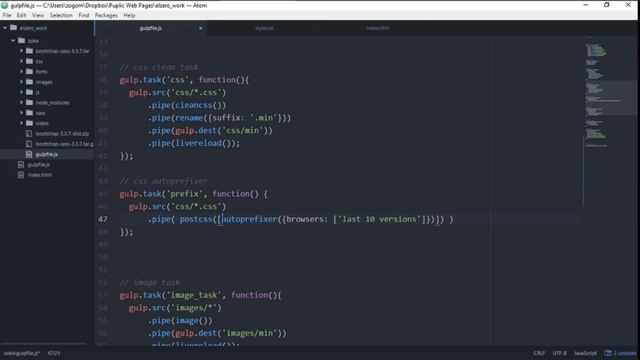Open the Packages menu
This screenshot has width=640, height=360.
point(106,15)
